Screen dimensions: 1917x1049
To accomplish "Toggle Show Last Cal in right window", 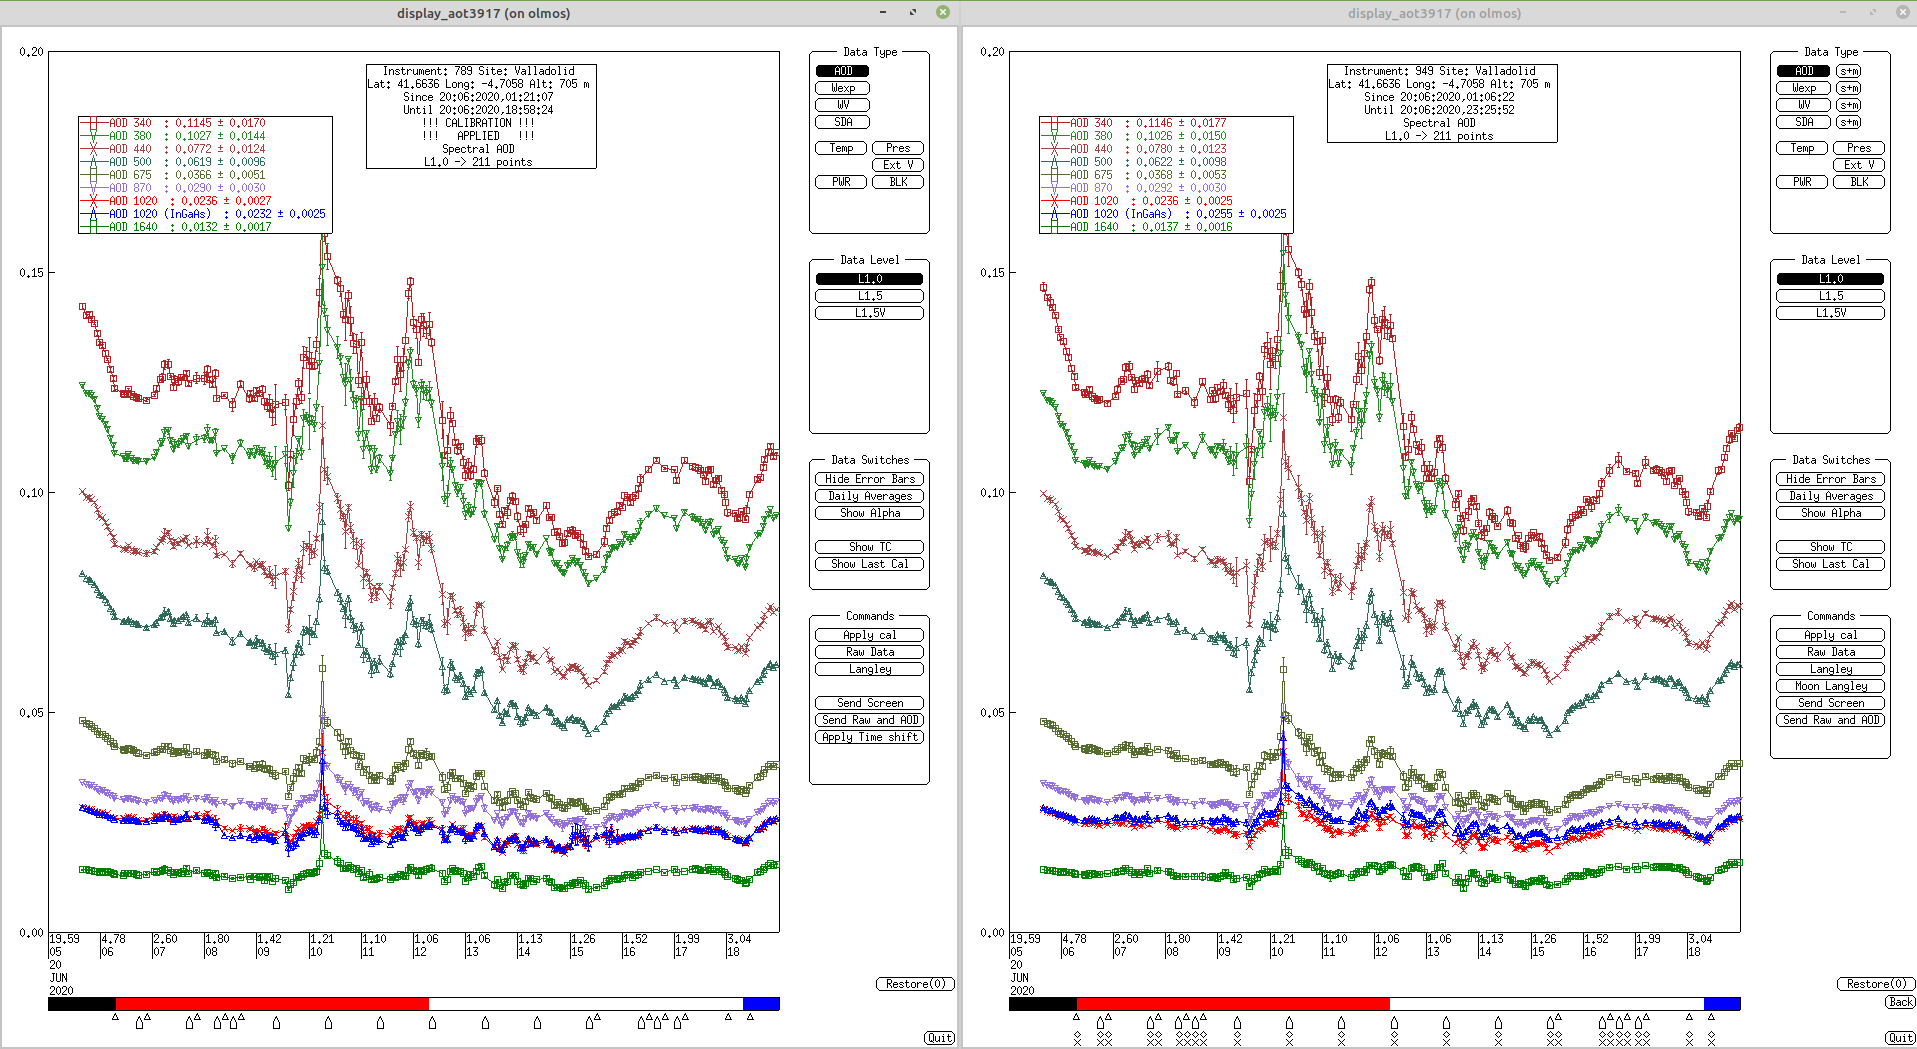I will (1830, 564).
